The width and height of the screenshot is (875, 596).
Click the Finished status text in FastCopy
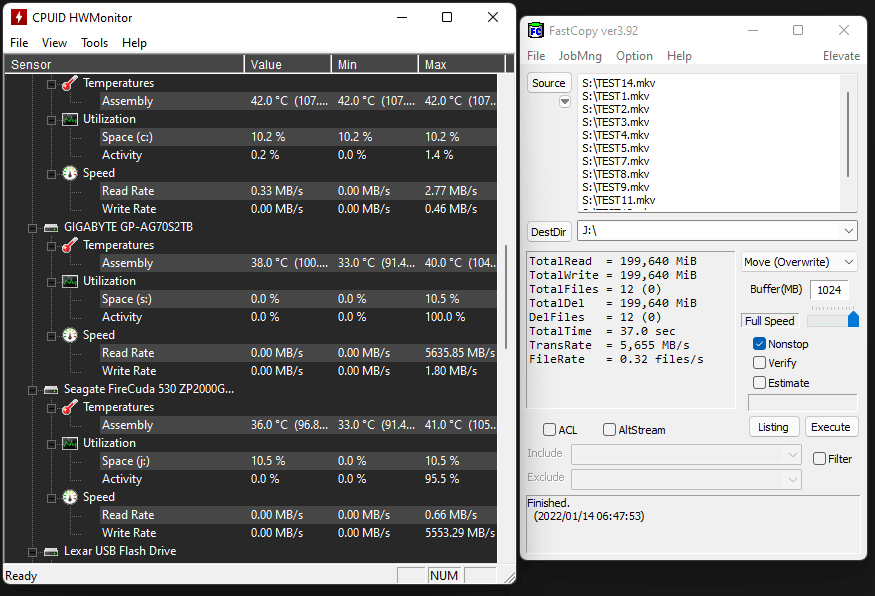point(549,503)
